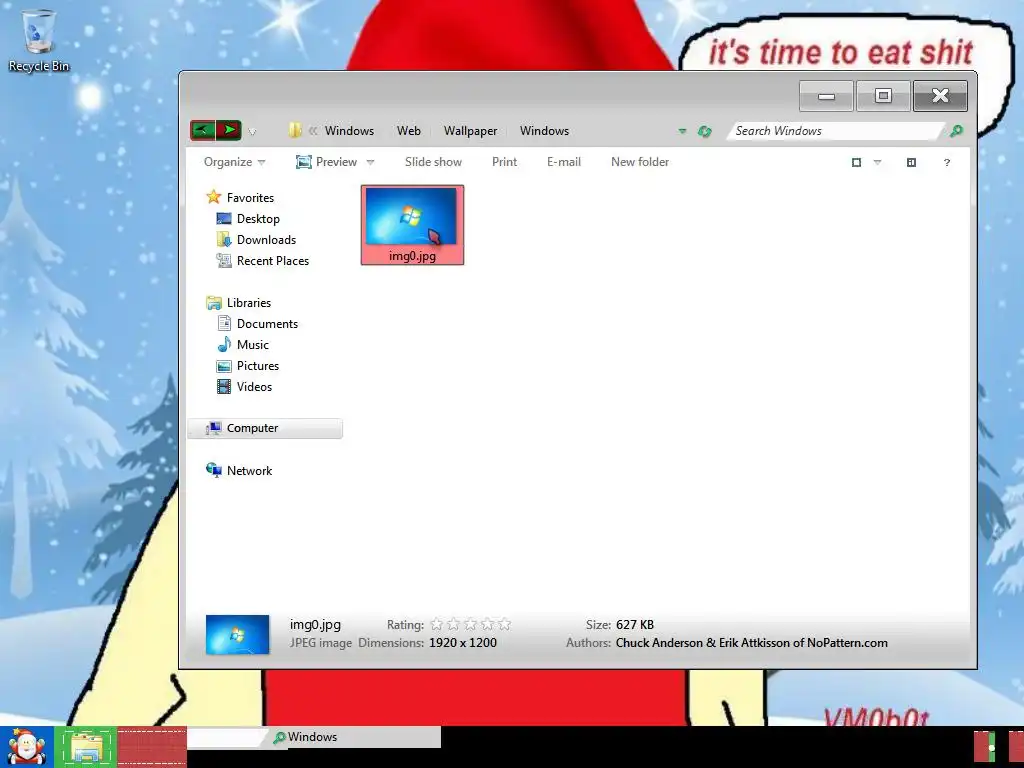Focus the Search Windows input box
Image resolution: width=1024 pixels, height=768 pixels.
click(x=835, y=131)
